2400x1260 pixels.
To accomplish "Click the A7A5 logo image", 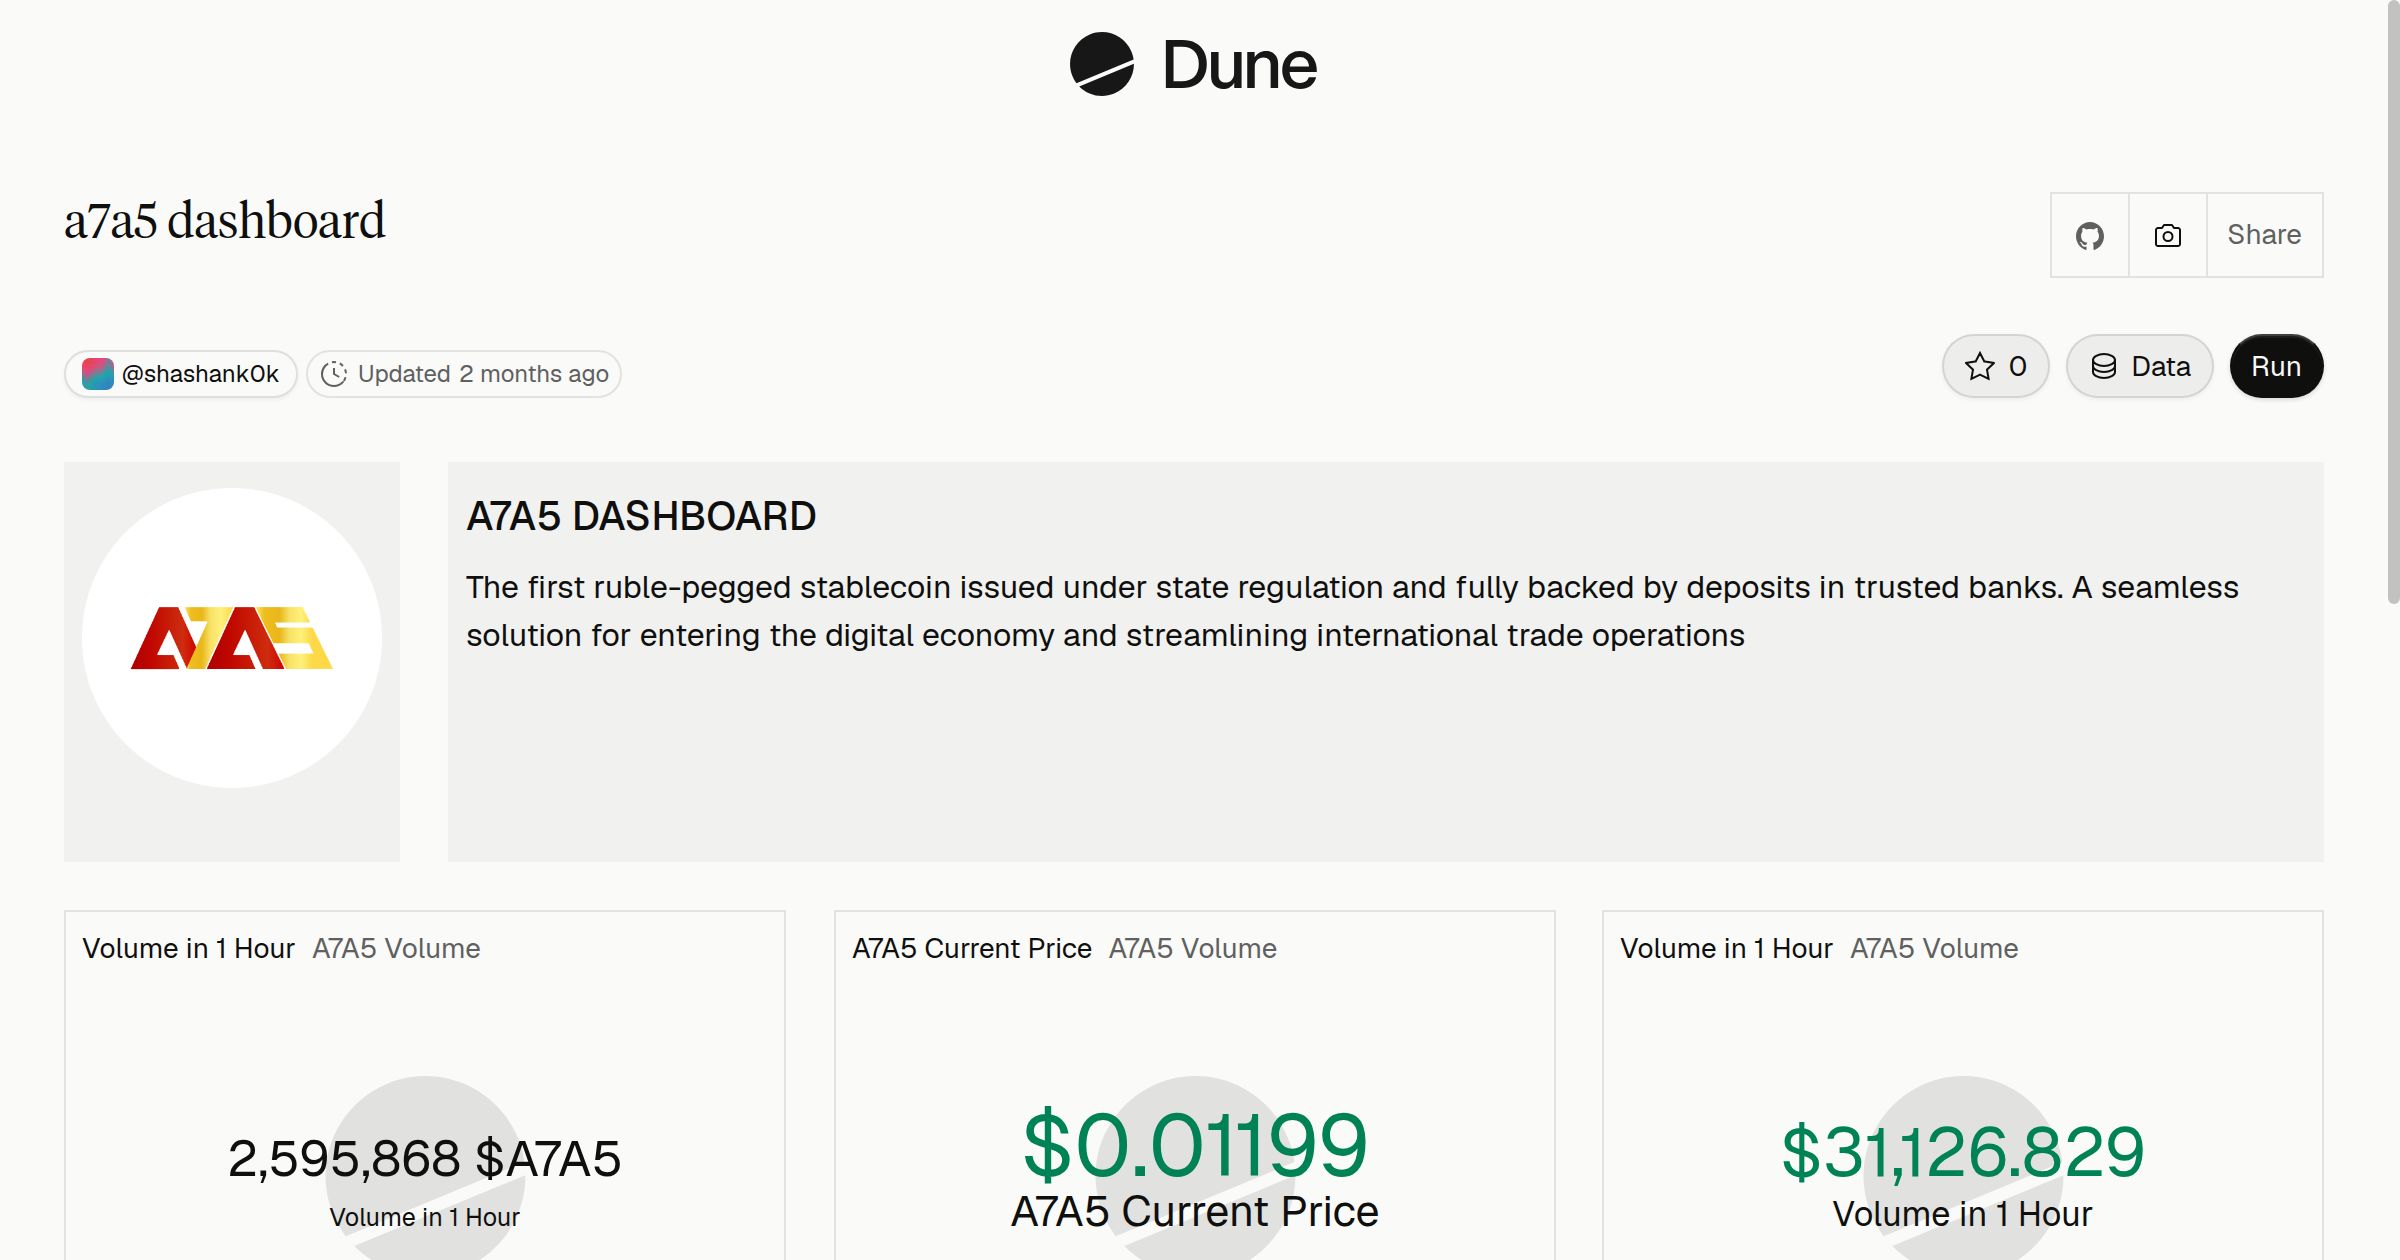I will point(232,638).
